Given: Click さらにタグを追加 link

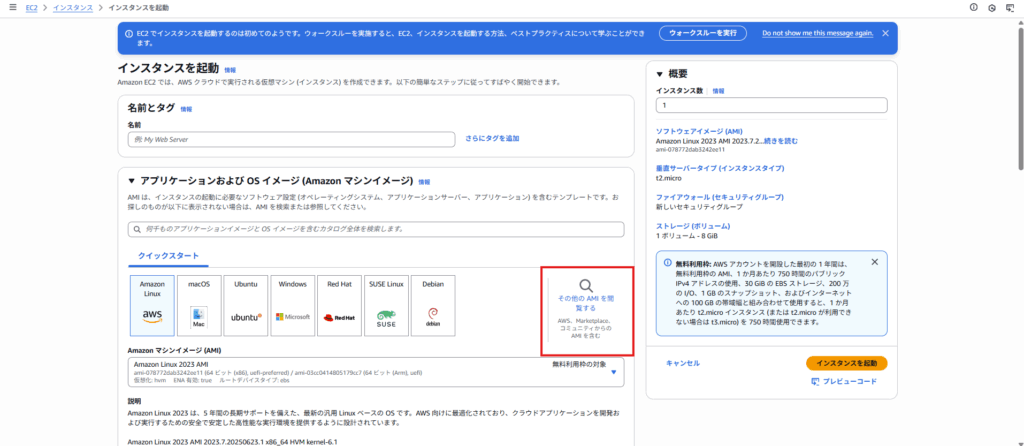Looking at the screenshot, I should [492, 138].
